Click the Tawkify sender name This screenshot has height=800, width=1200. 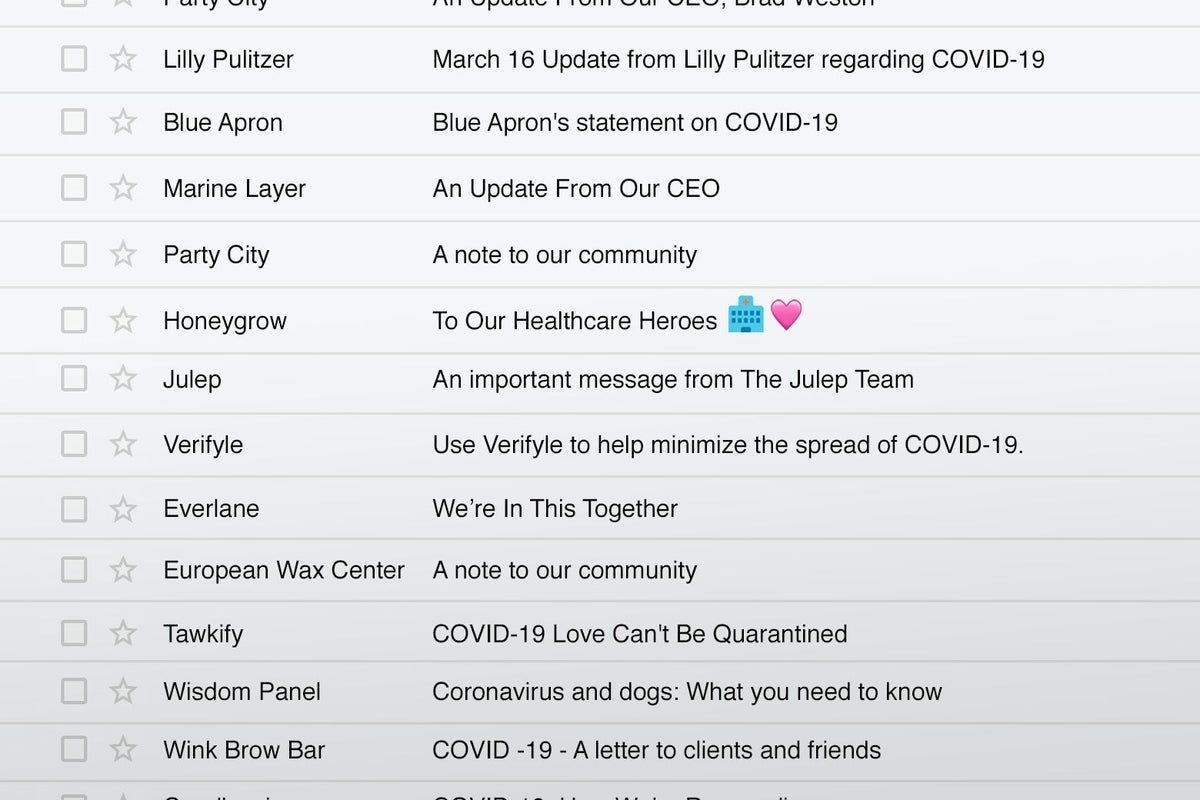203,633
